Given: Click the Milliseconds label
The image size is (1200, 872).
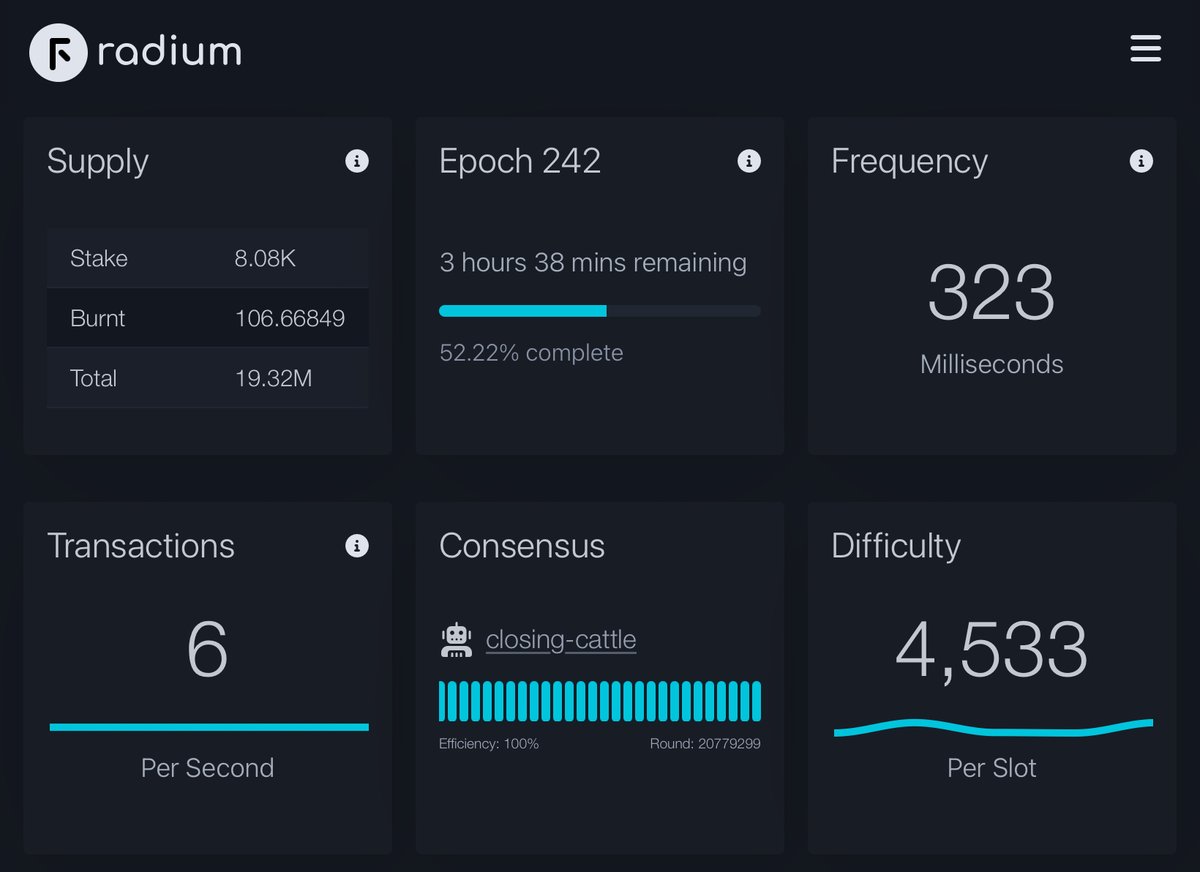Looking at the screenshot, I should click(992, 364).
